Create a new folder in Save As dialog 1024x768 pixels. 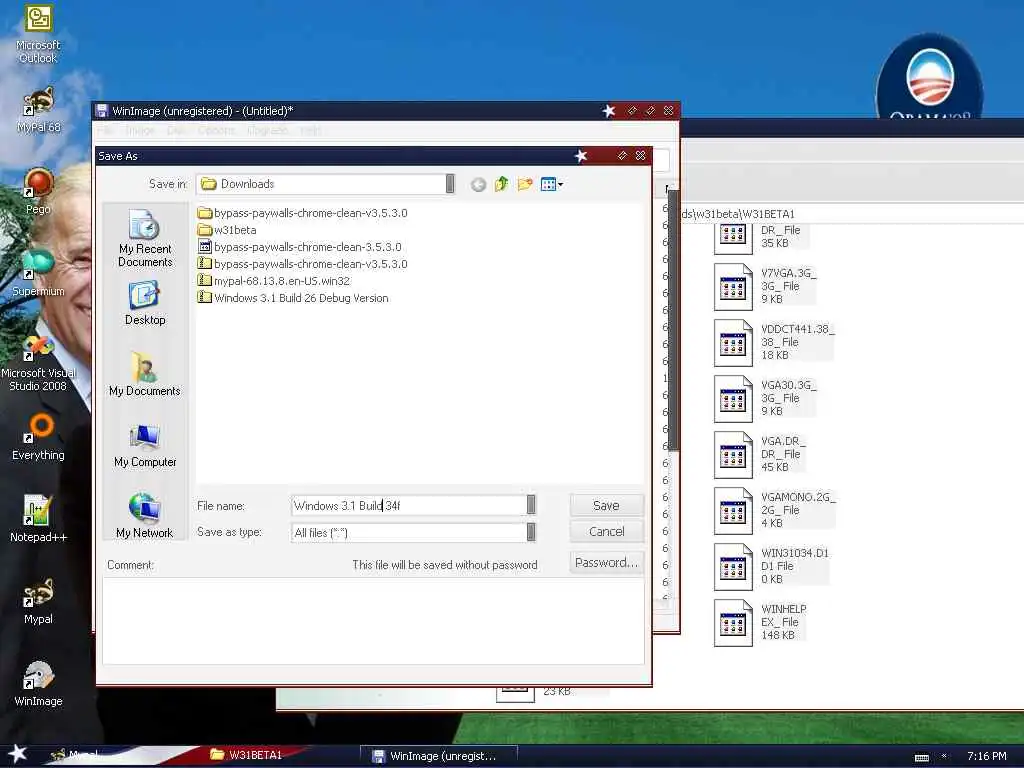524,184
